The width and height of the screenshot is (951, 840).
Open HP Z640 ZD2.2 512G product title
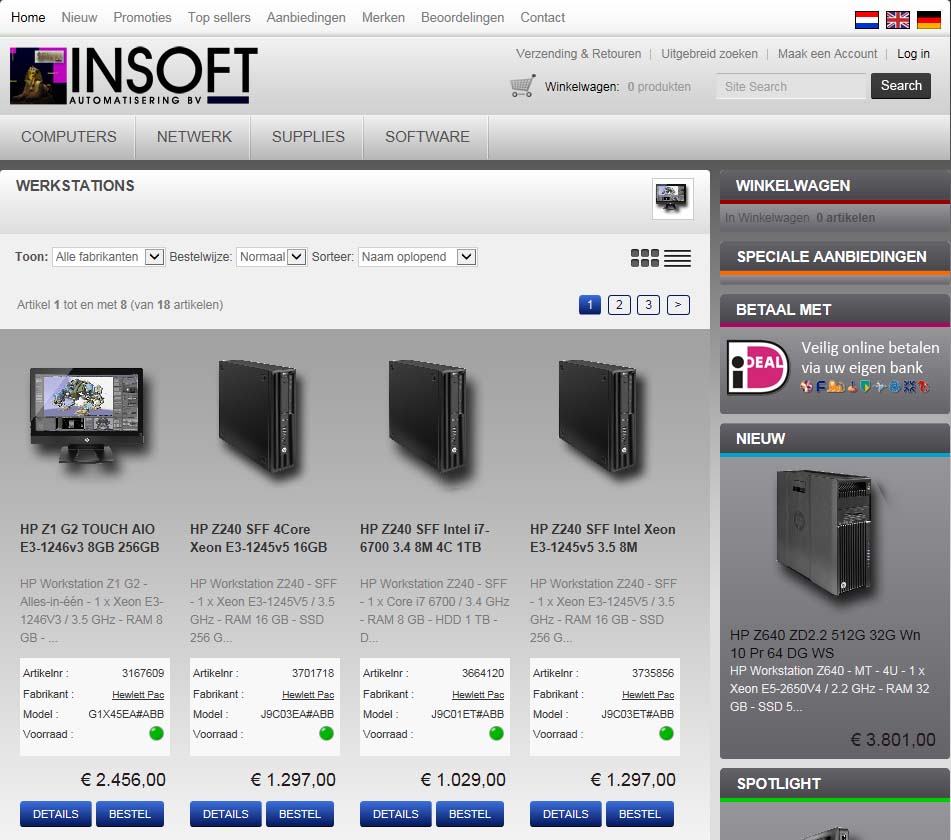[x=825, y=644]
